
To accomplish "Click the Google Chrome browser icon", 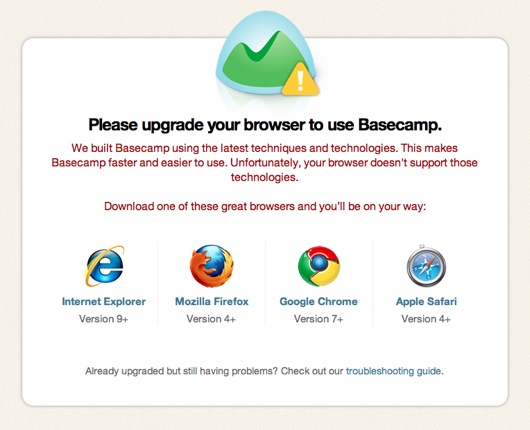I will [x=319, y=266].
